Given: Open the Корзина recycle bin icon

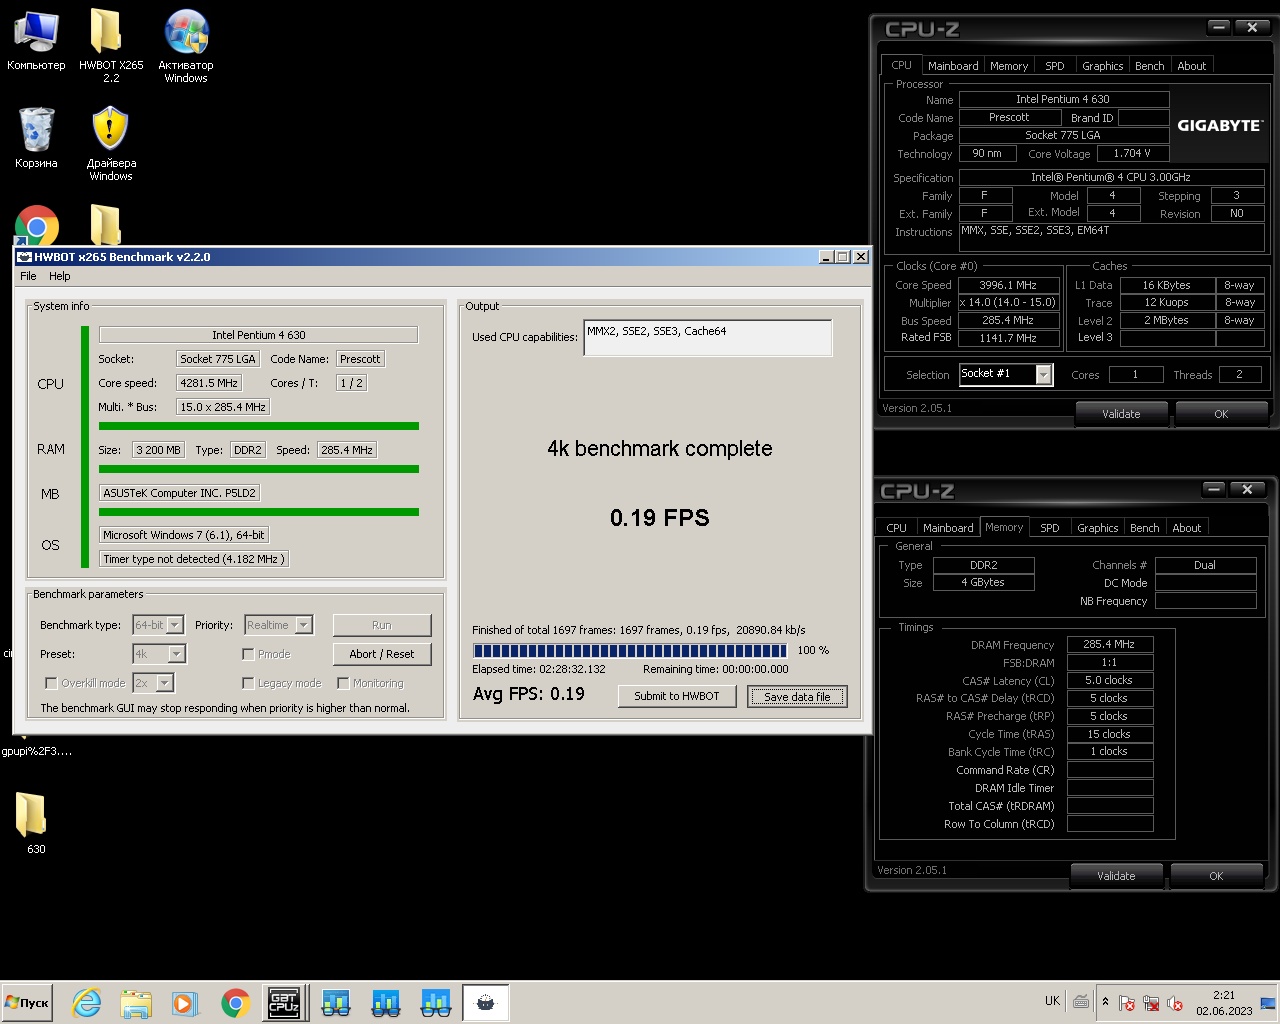Looking at the screenshot, I should [x=36, y=138].
